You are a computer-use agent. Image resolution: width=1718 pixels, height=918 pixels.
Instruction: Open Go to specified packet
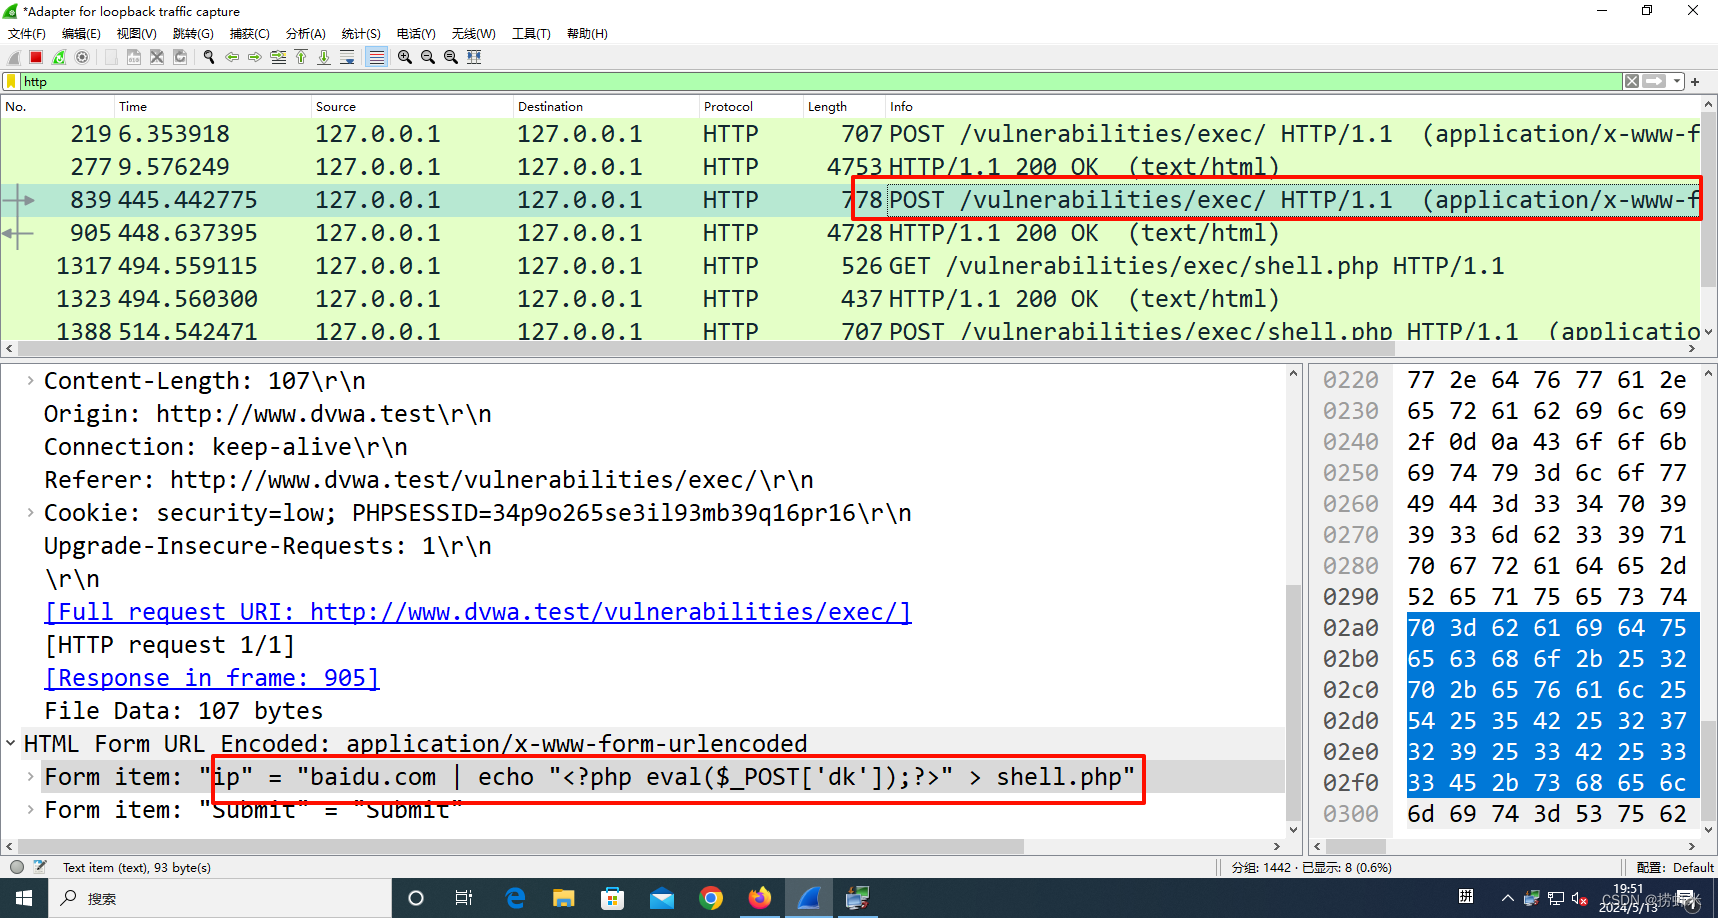pyautogui.click(x=278, y=57)
